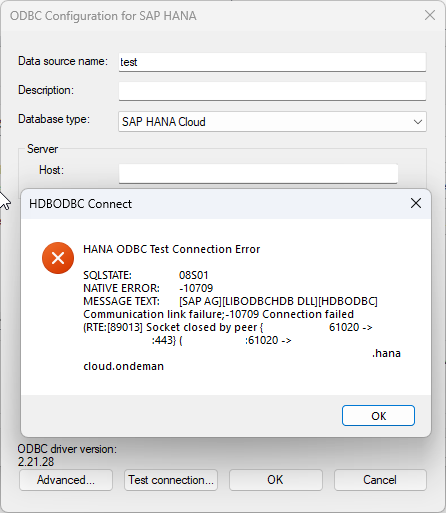
Task: Click the Server group label
Action: tap(42, 149)
